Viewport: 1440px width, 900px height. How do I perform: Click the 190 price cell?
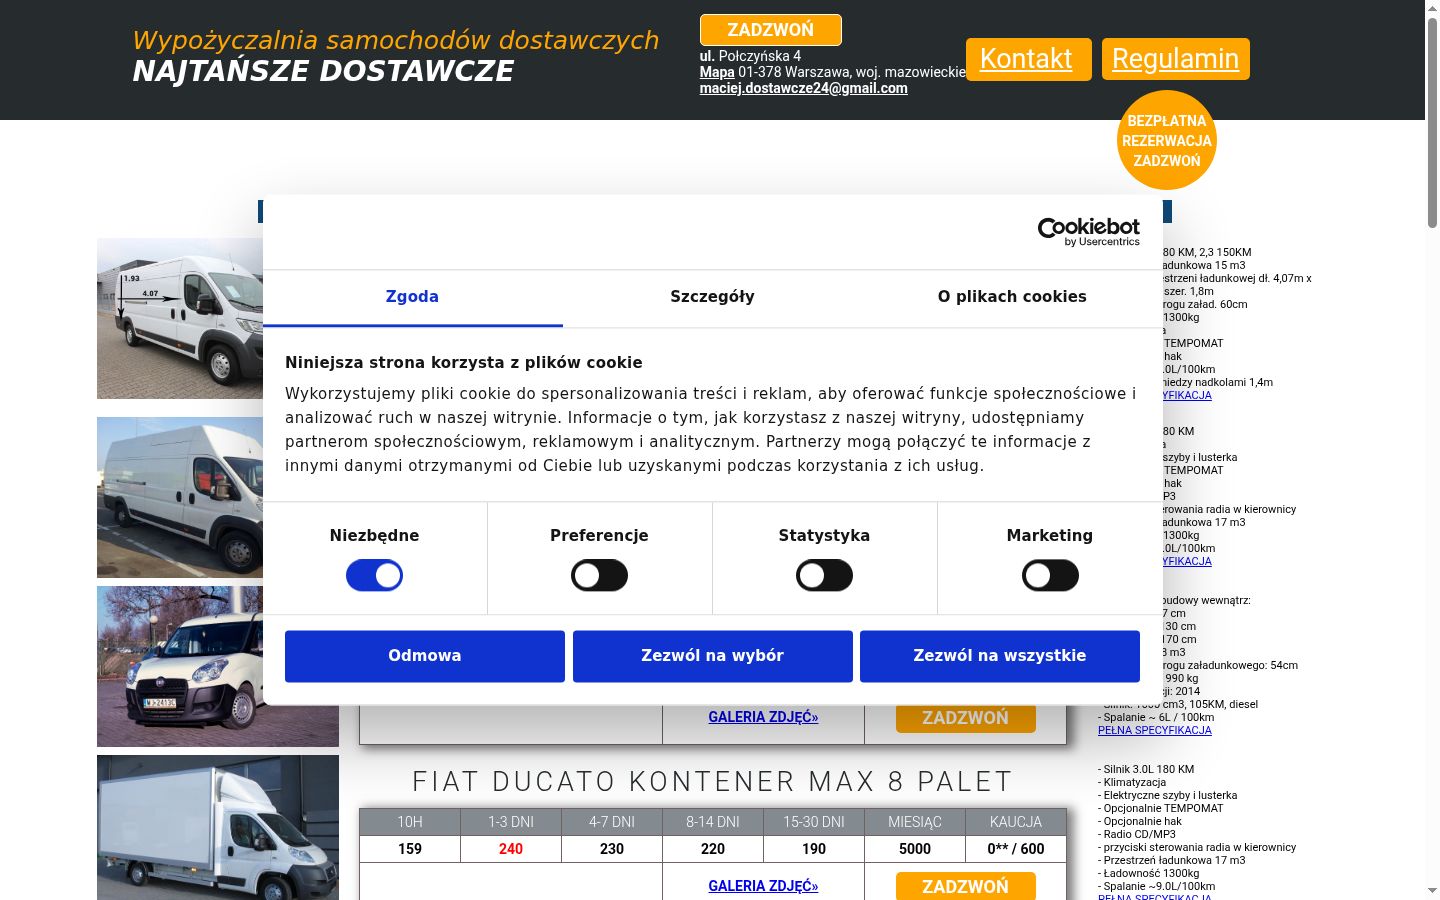[x=814, y=849]
